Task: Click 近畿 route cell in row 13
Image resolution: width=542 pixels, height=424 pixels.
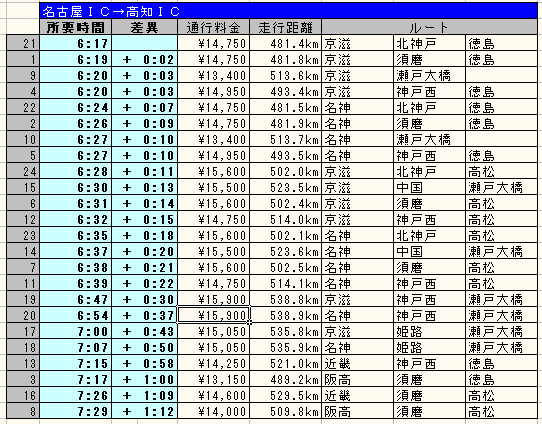Action: 358,364
